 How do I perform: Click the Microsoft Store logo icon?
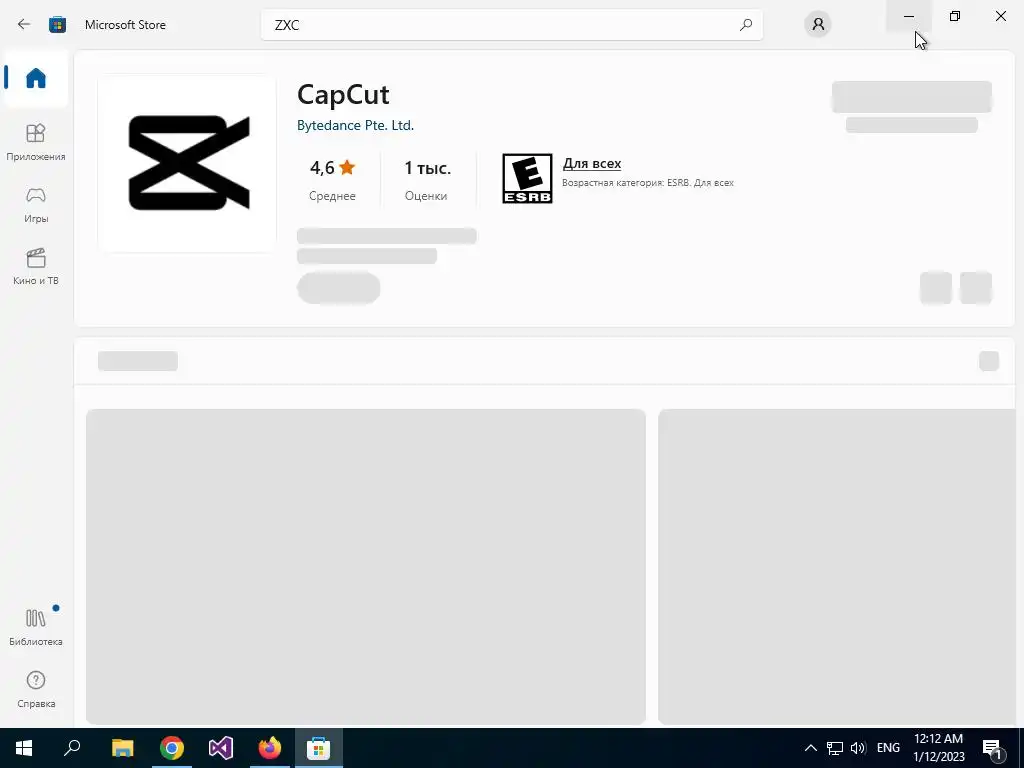pyautogui.click(x=57, y=25)
